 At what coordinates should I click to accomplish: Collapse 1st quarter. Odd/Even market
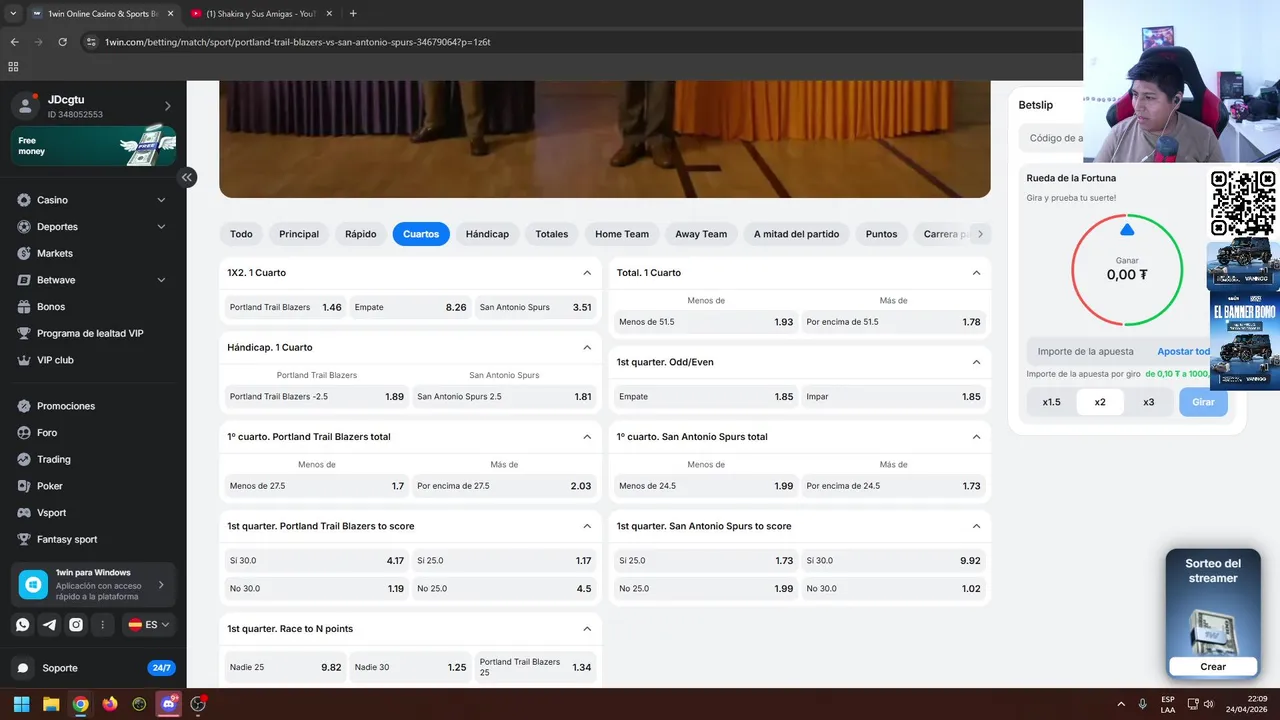tap(977, 362)
